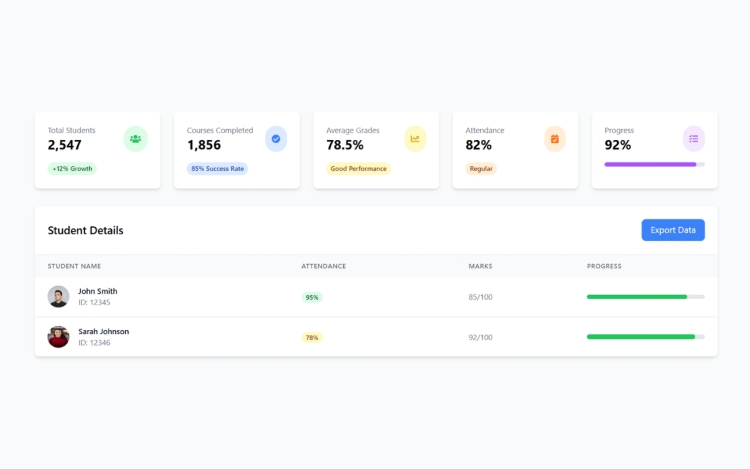Screen dimensions: 750x469
Task: Select the name Sarah Johnson
Action: pos(103,331)
